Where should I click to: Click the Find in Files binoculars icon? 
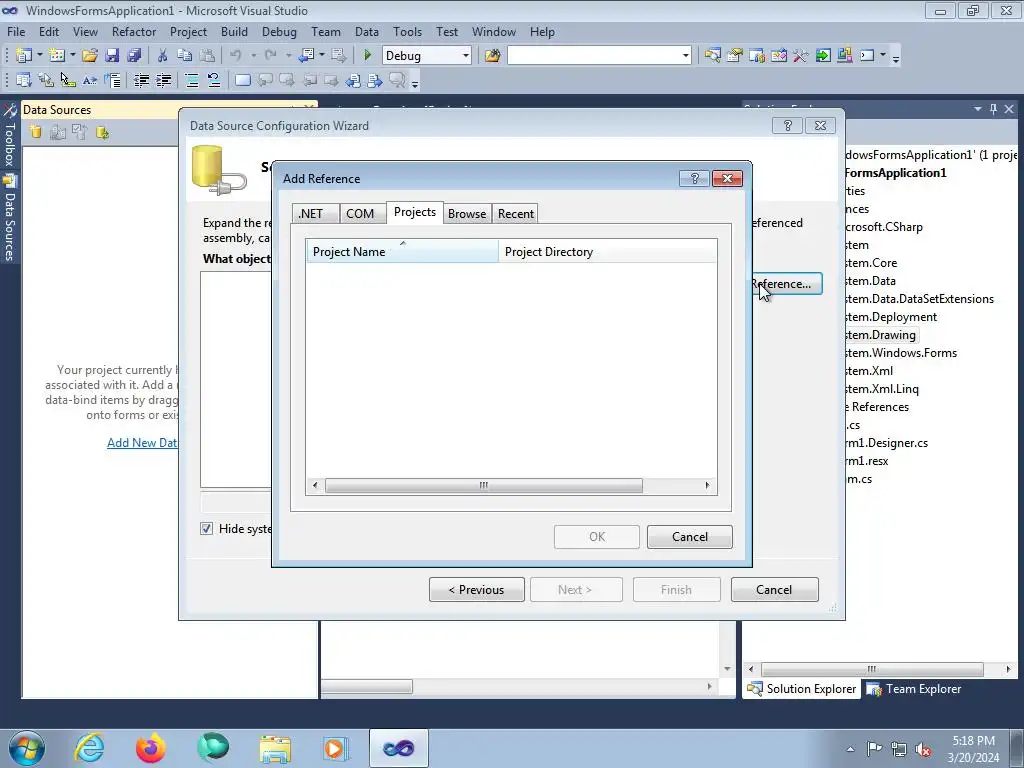click(492, 56)
